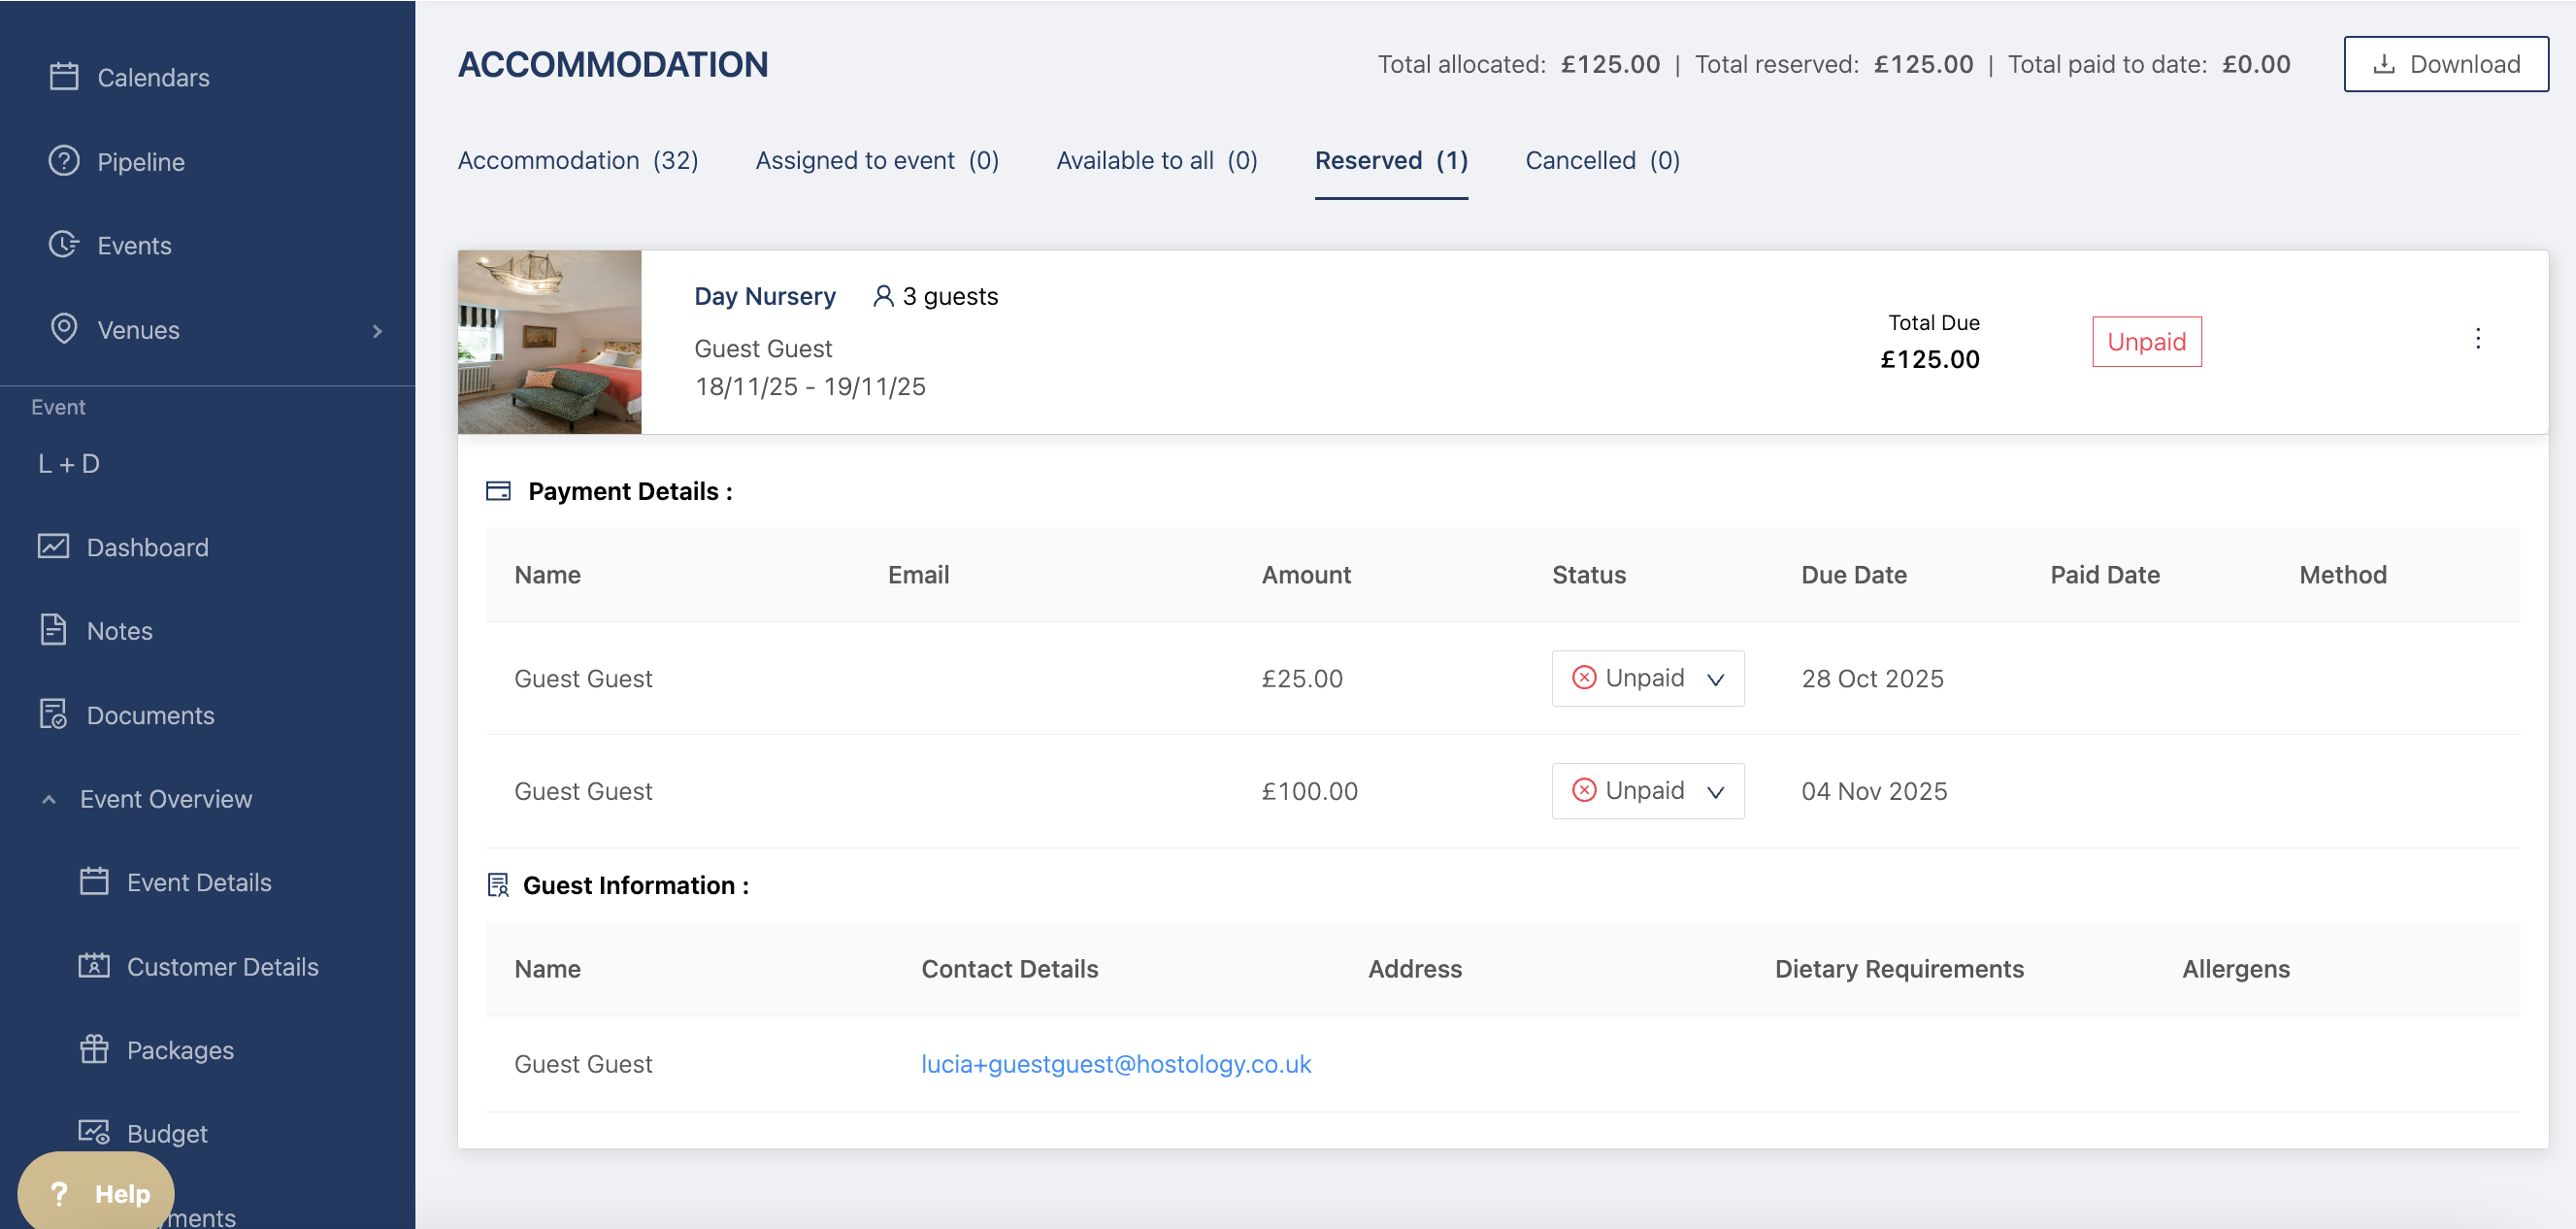The image size is (2576, 1229).
Task: Switch to the Cancelled (0) tab
Action: 1601,161
